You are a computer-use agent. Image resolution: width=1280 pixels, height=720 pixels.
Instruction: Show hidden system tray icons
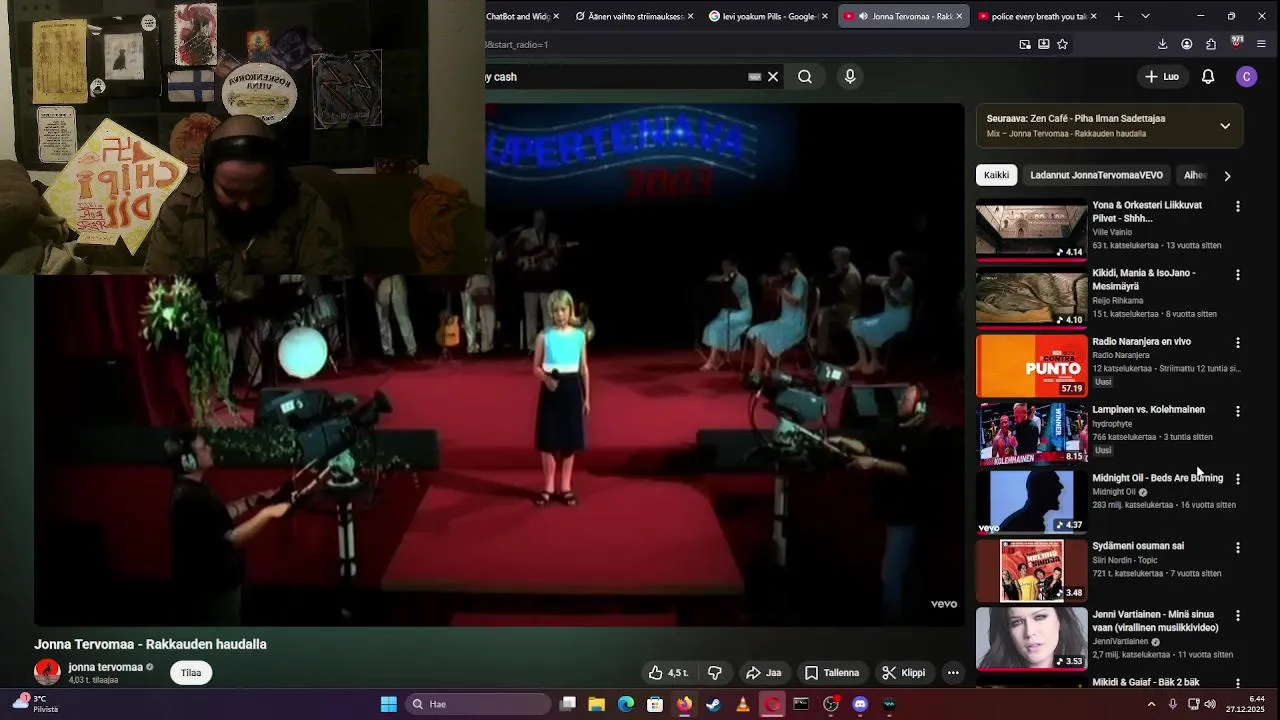[1151, 704]
